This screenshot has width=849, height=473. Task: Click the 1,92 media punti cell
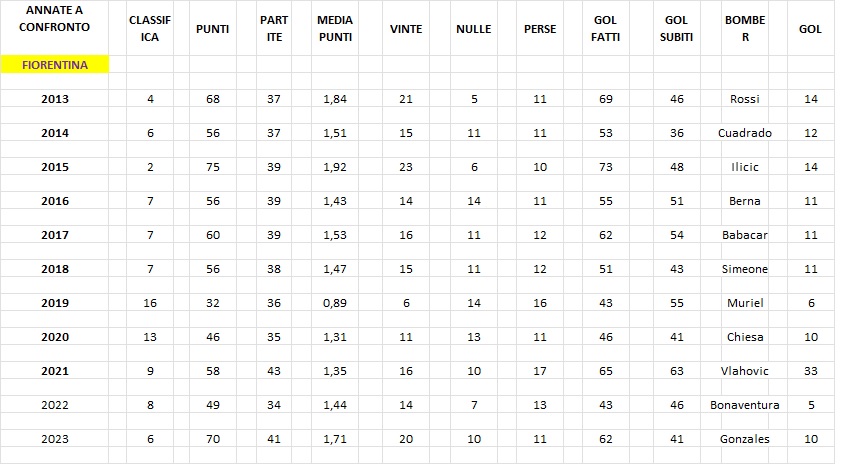pyautogui.click(x=335, y=167)
